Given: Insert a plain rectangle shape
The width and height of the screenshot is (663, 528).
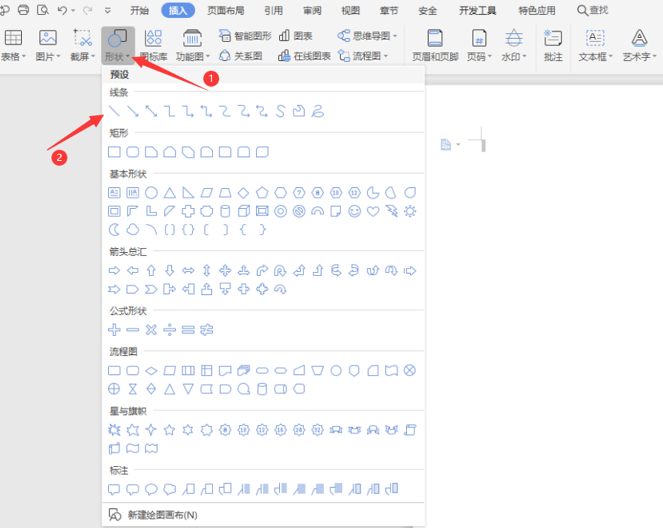Looking at the screenshot, I should point(114,152).
